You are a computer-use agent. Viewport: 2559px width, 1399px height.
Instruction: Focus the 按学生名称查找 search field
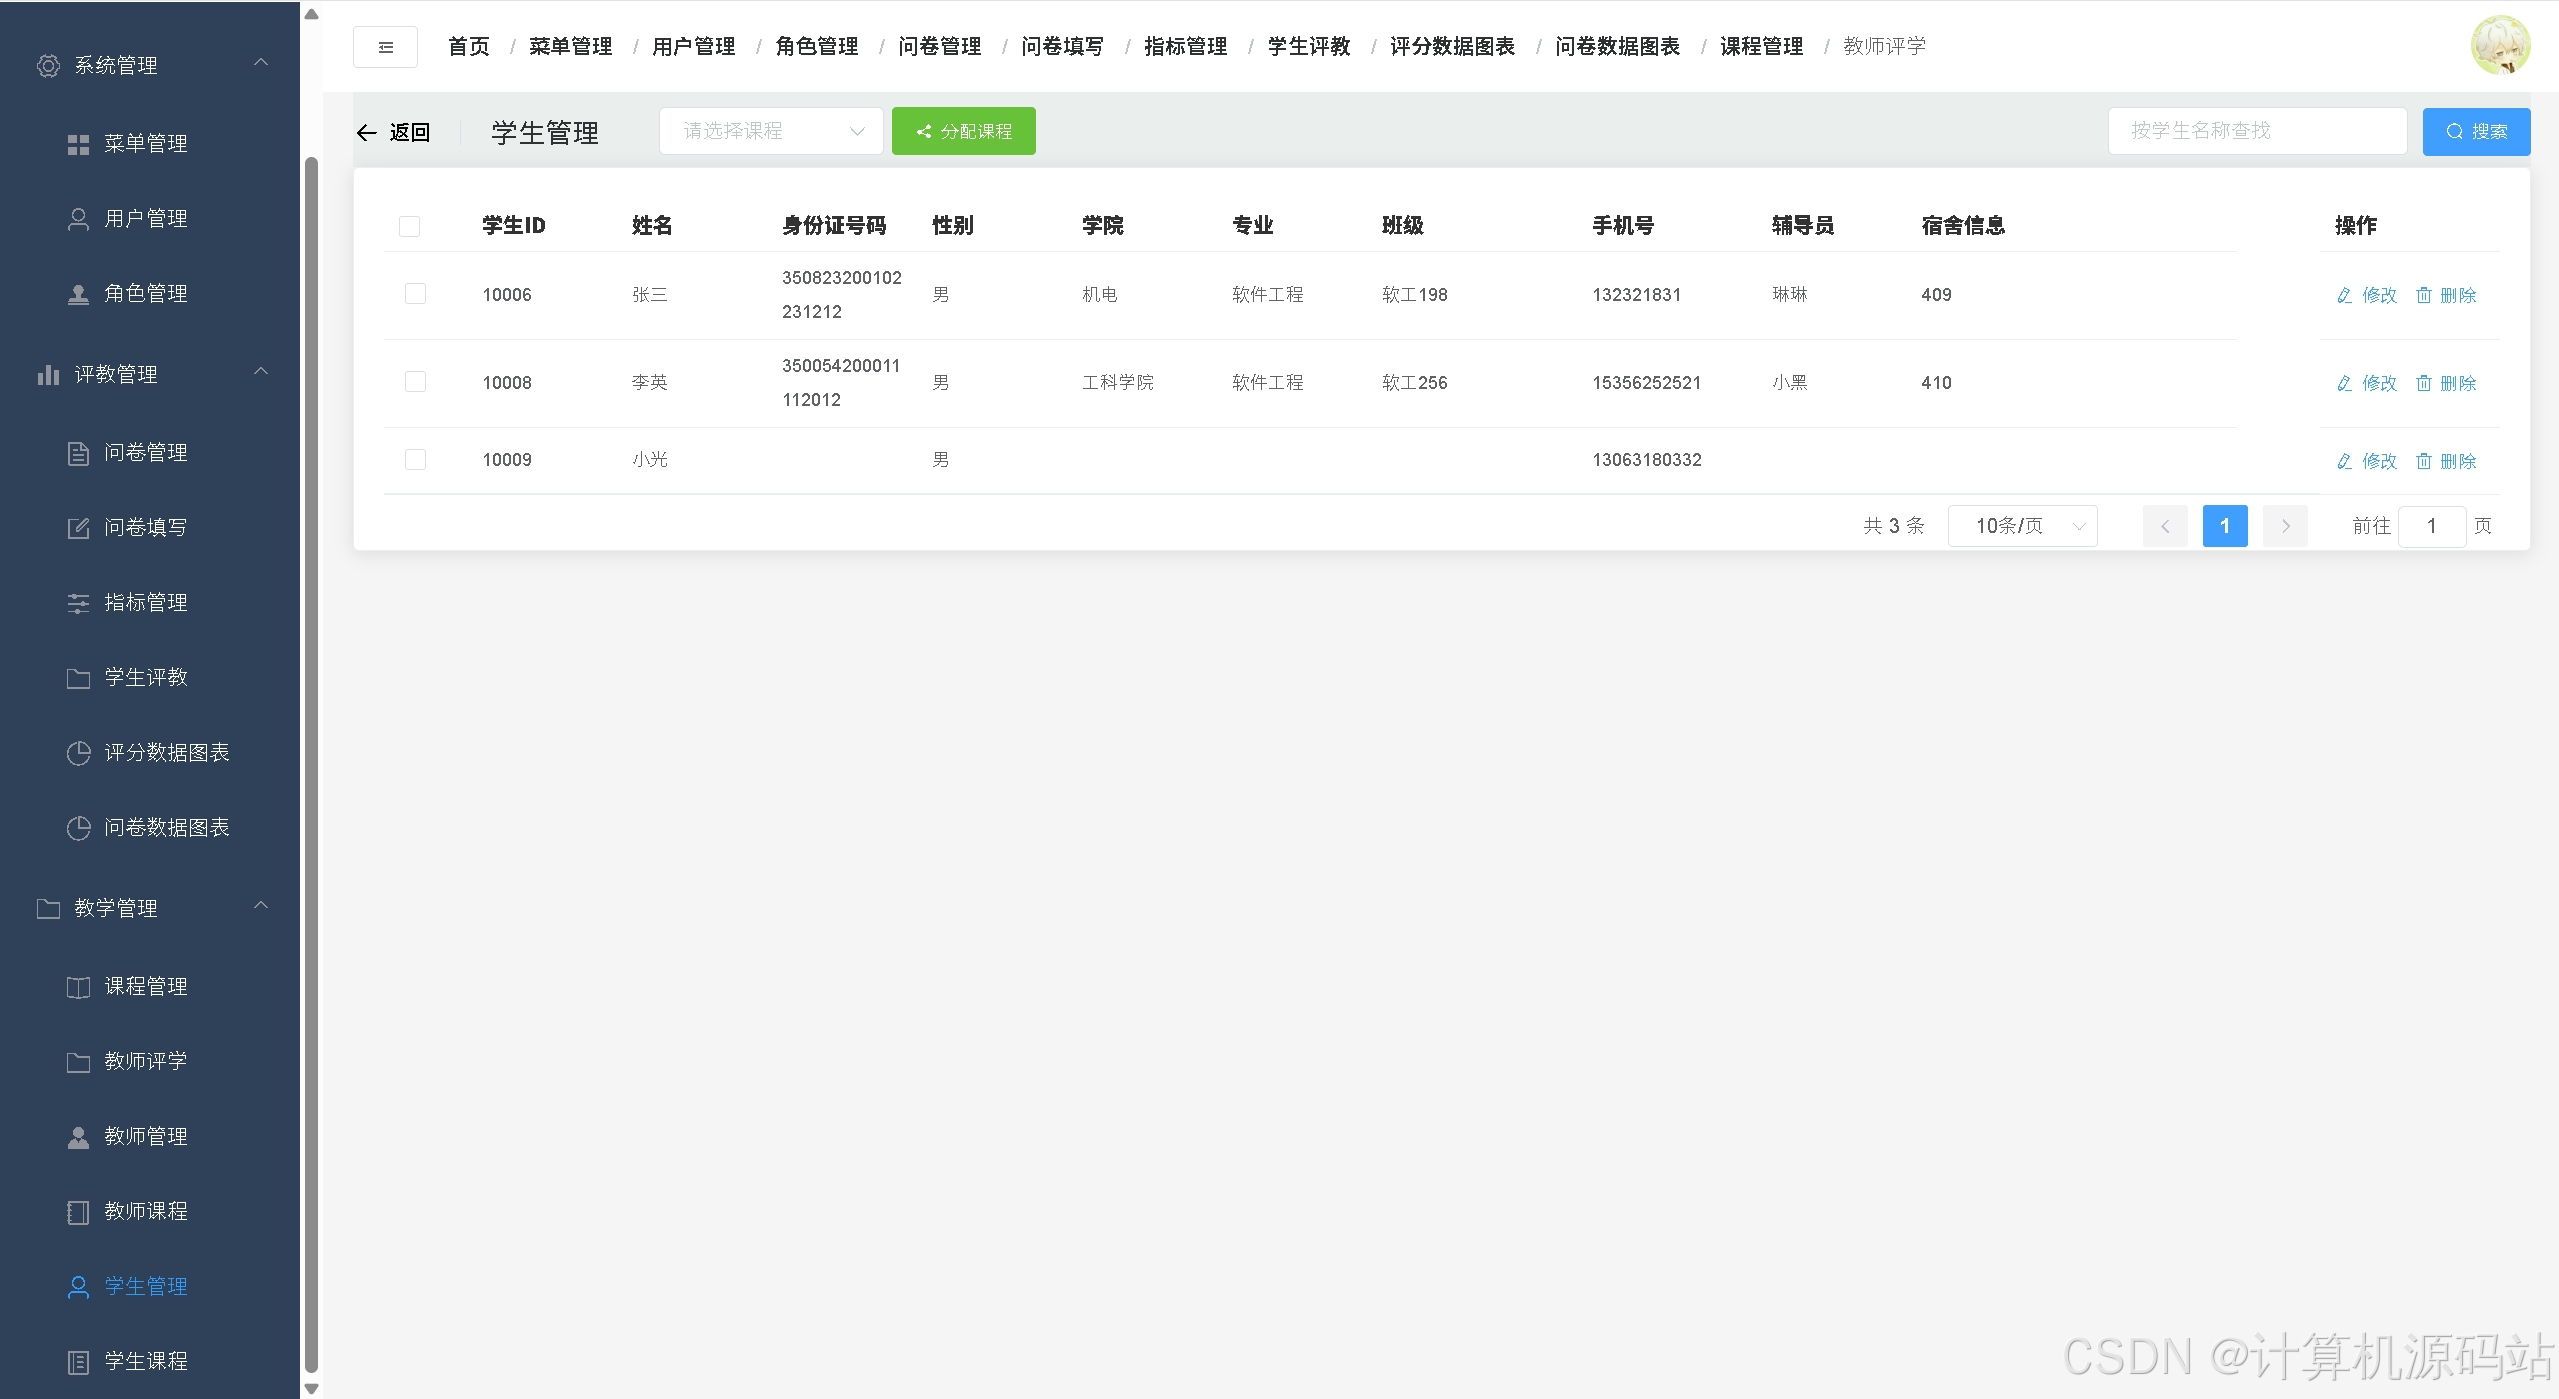(x=2257, y=131)
